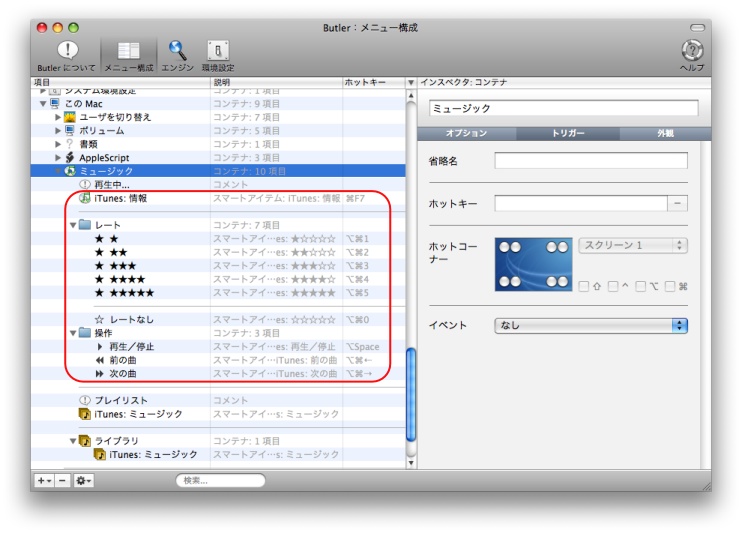Open the イベント なし popup menu
742x533 pixels.
(591, 325)
